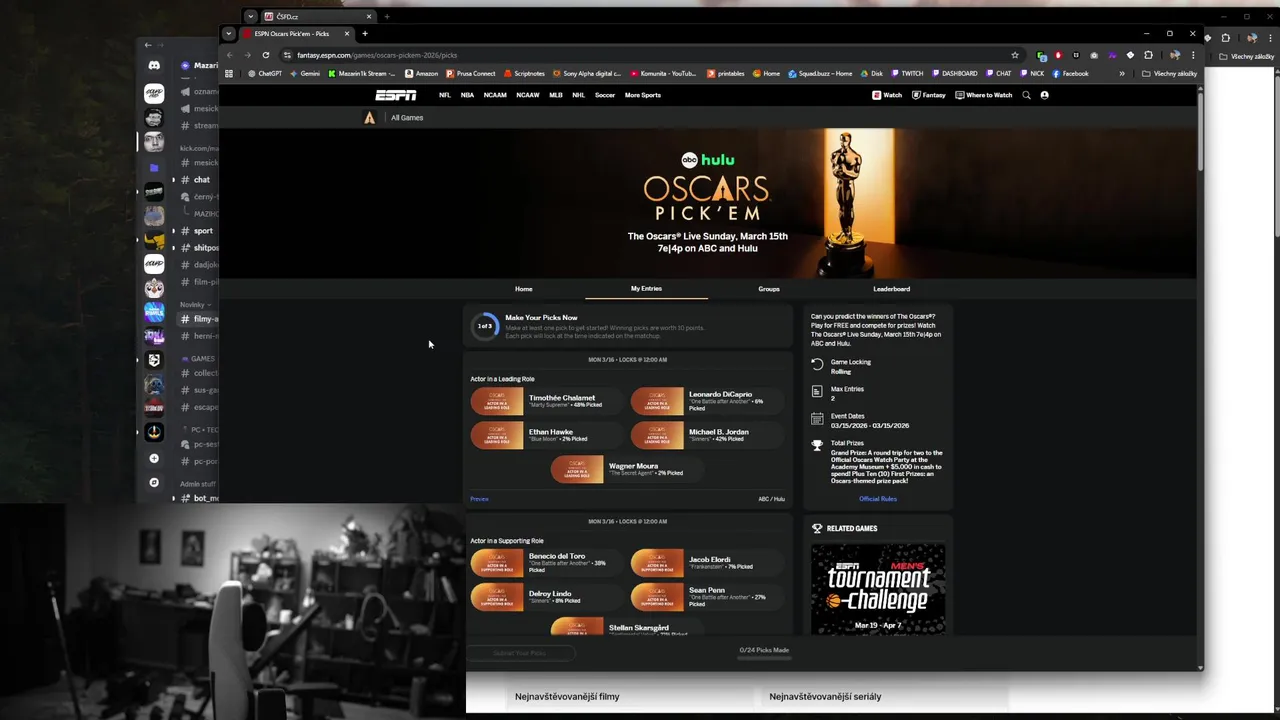Open Where to Watch in ESPN header
Viewport: 1280px width, 720px height.
click(984, 95)
